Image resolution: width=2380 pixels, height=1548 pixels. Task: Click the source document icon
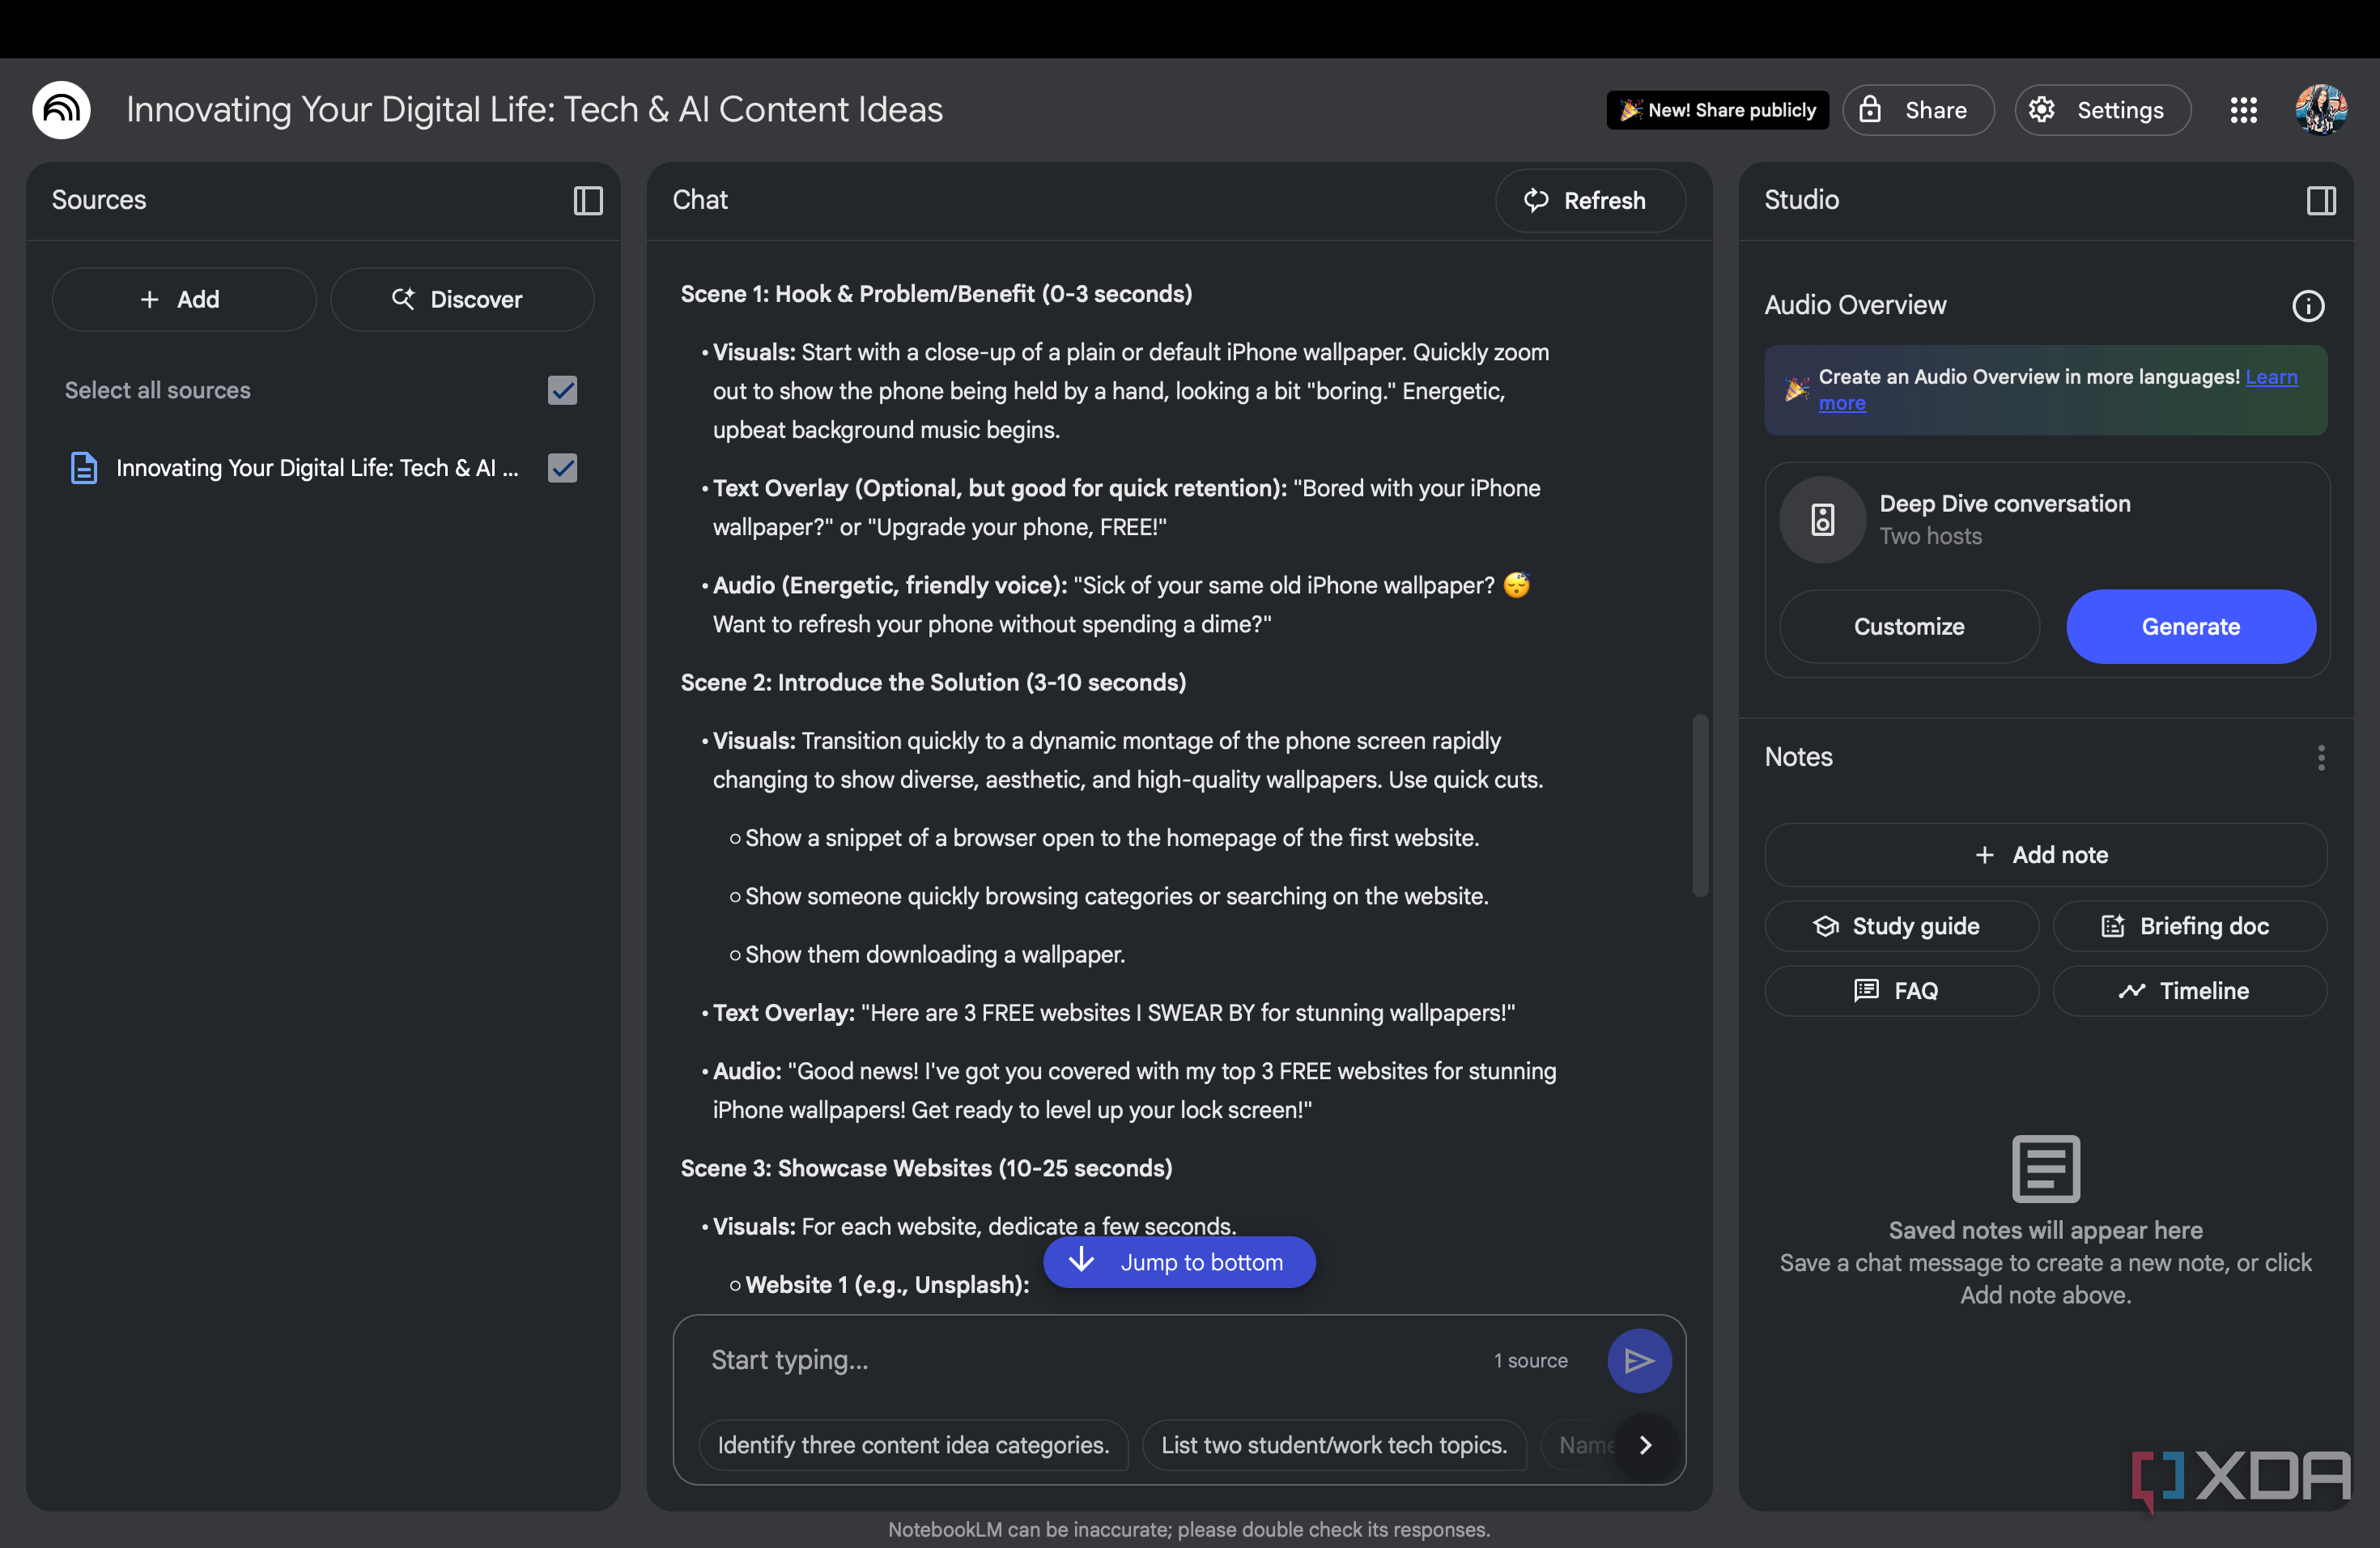point(84,468)
